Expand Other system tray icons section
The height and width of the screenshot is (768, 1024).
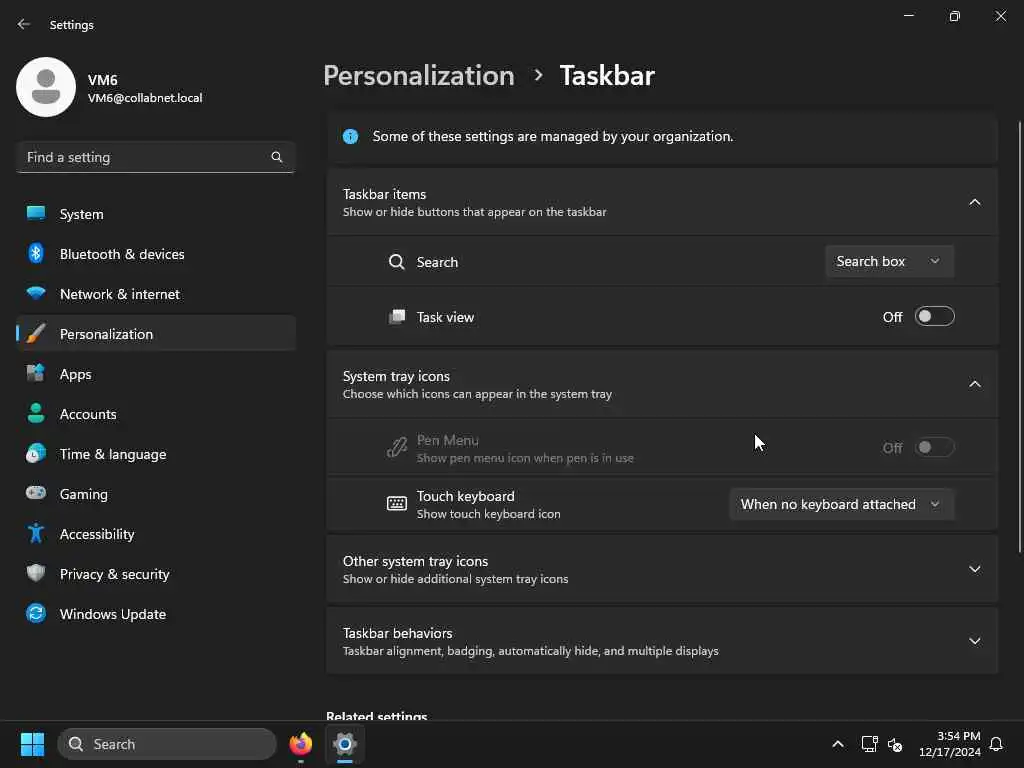tap(974, 569)
